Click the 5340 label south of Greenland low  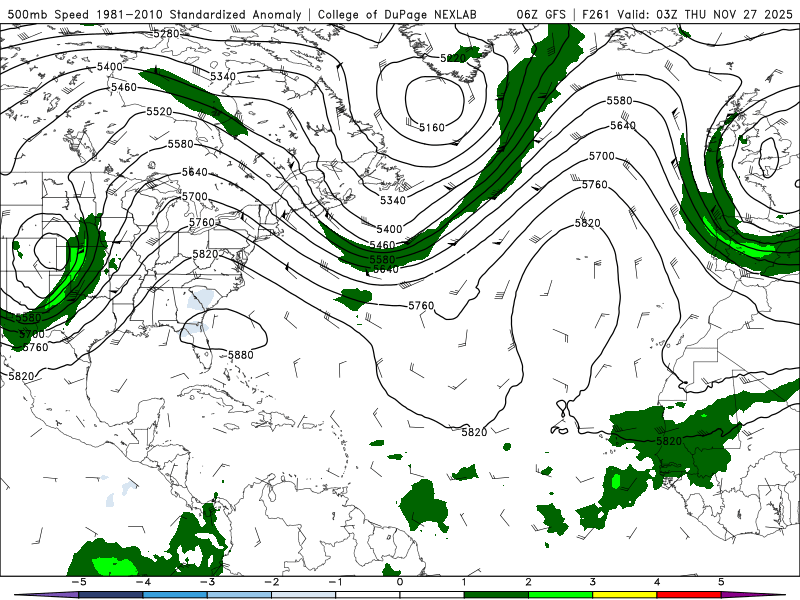point(392,200)
